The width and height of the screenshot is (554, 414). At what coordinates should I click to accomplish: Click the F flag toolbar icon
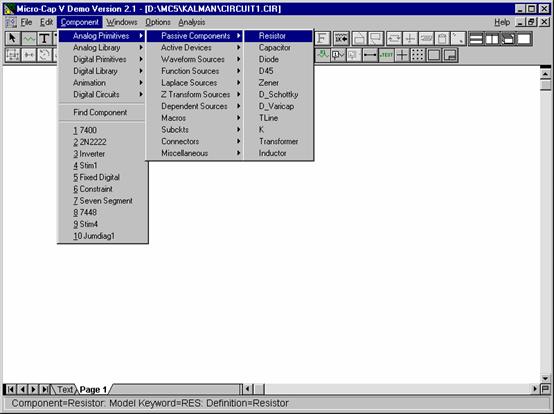[x=322, y=38]
